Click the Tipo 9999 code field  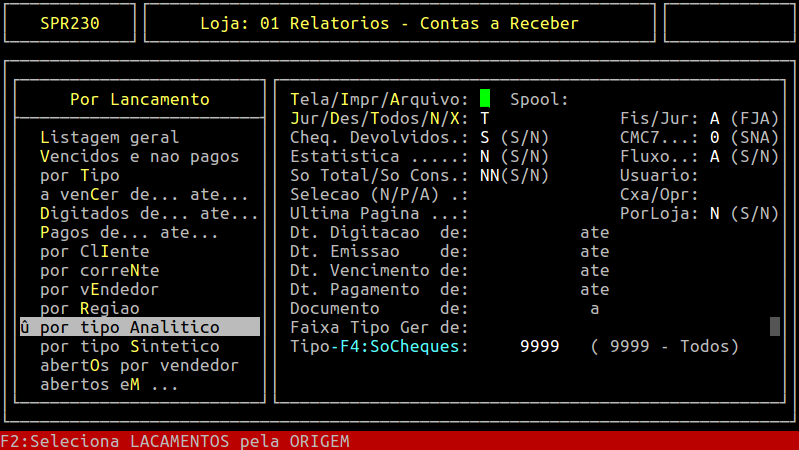[x=539, y=346]
